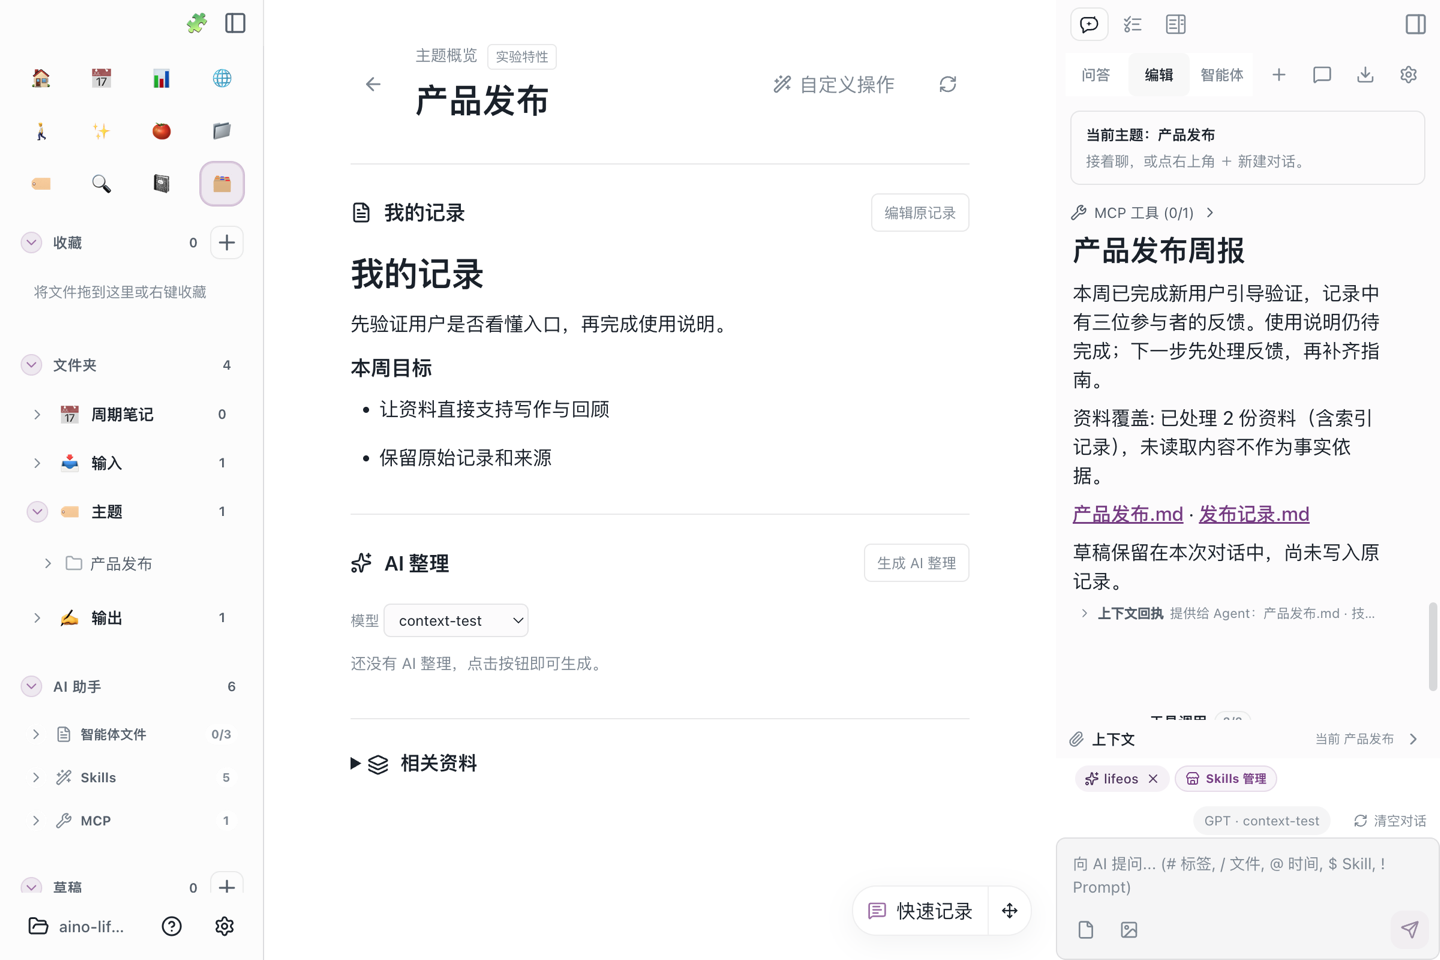Open the house home icon

pos(41,78)
